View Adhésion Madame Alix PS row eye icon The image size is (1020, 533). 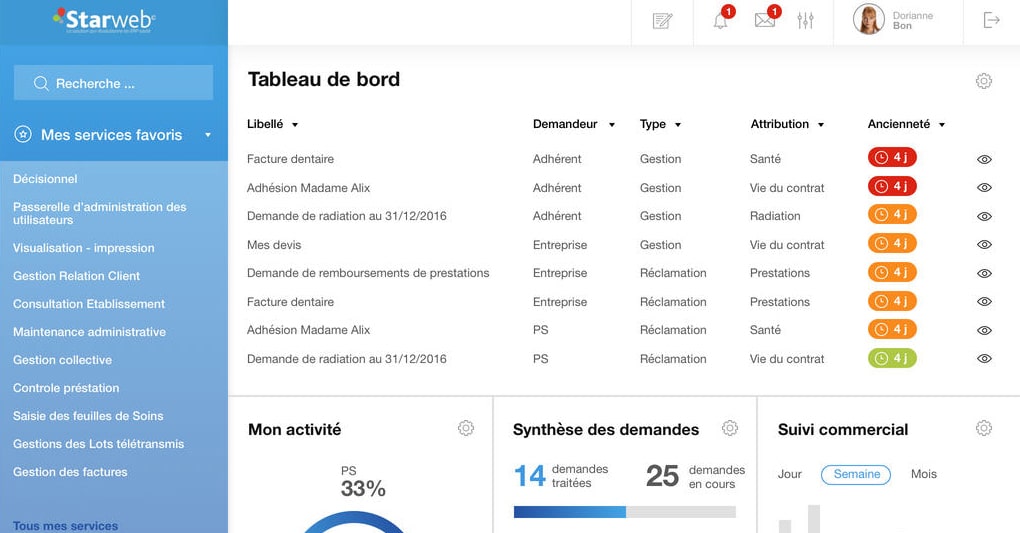click(x=984, y=330)
